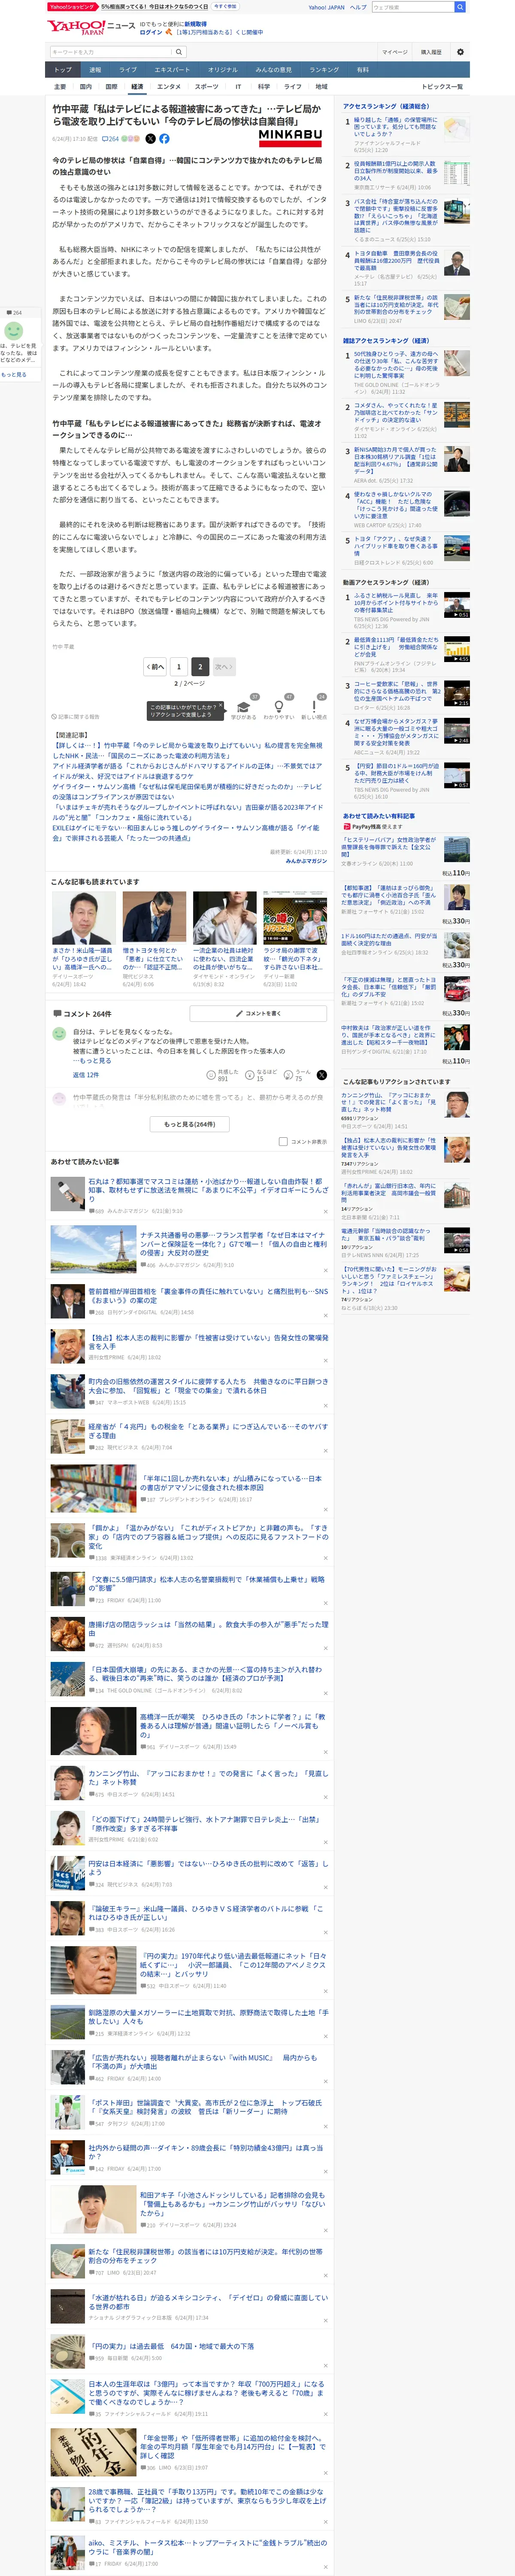The width and height of the screenshot is (515, 2576).
Task: Open video ranking item 1 ふるさと納税 thumbnail
Action: pyautogui.click(x=456, y=604)
